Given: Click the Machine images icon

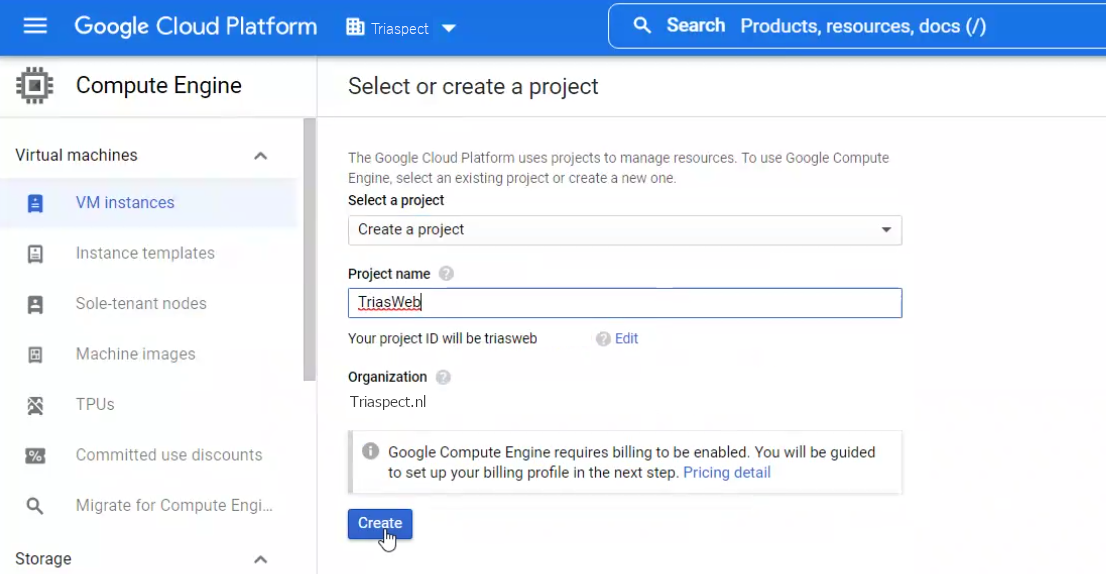Looking at the screenshot, I should 35,354.
